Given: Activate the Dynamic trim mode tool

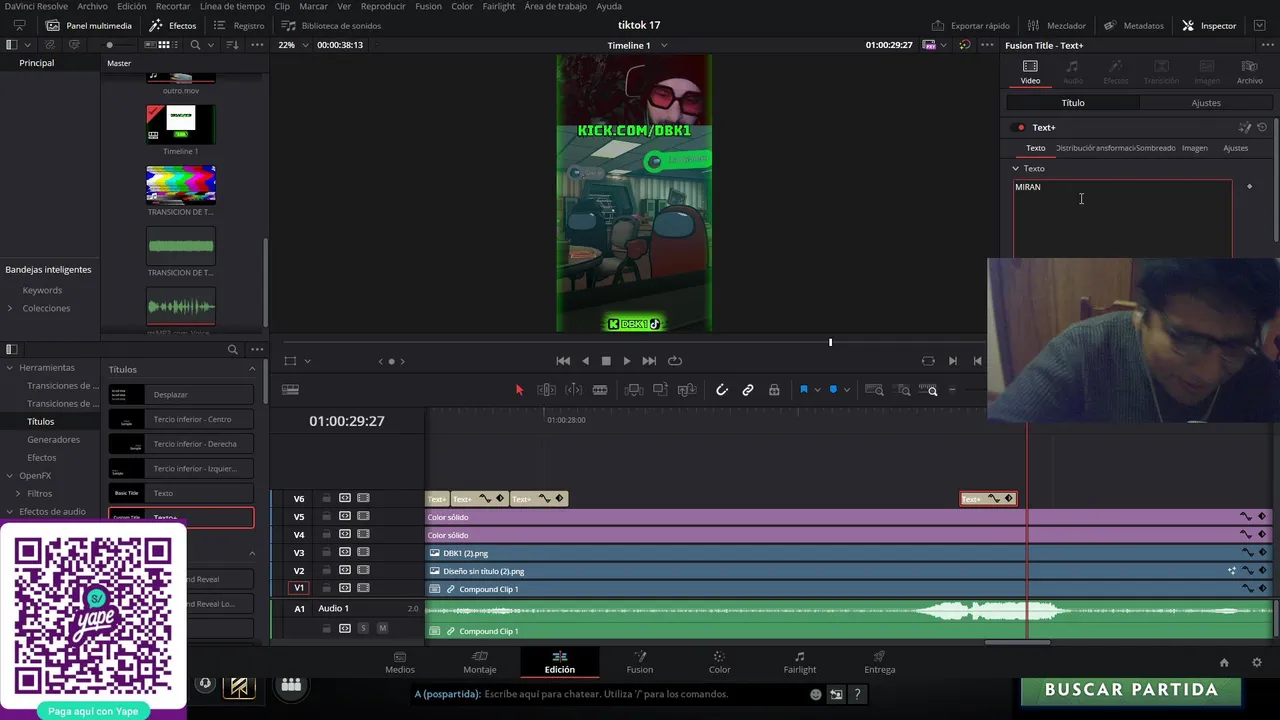Looking at the screenshot, I should (573, 390).
